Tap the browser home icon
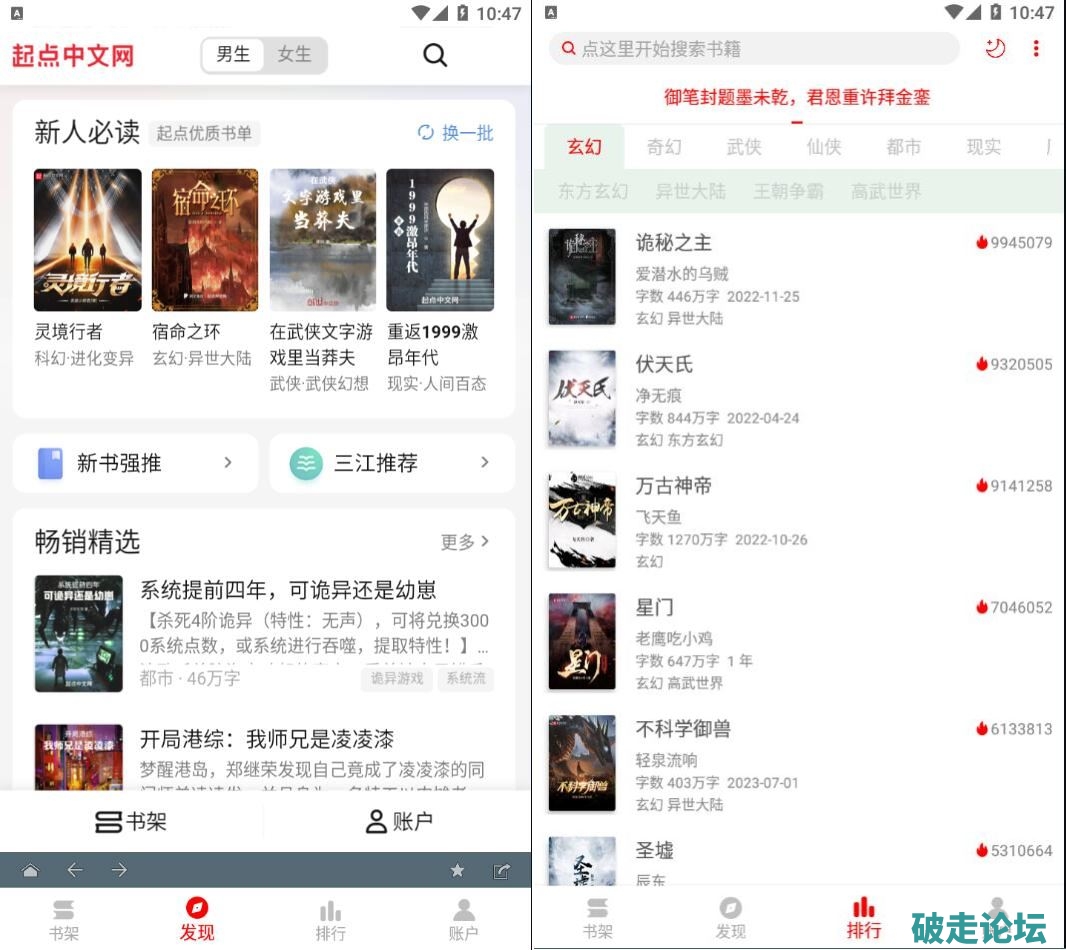Screen dimensions: 1066x950 coord(31,870)
